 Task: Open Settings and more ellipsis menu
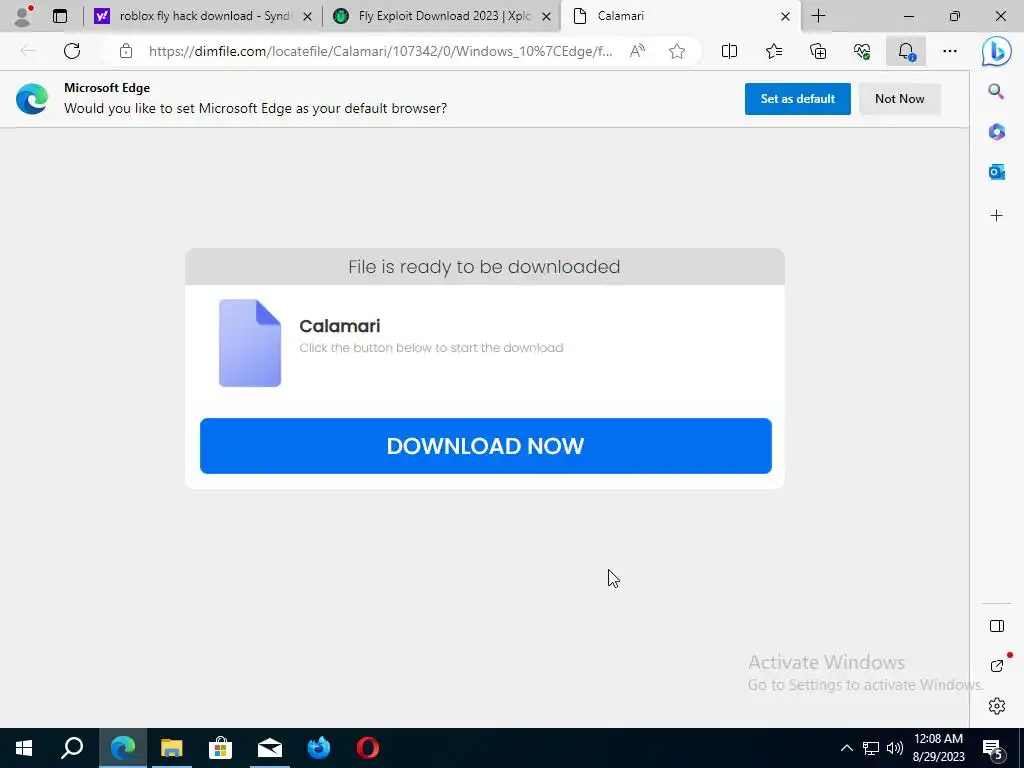coord(950,51)
